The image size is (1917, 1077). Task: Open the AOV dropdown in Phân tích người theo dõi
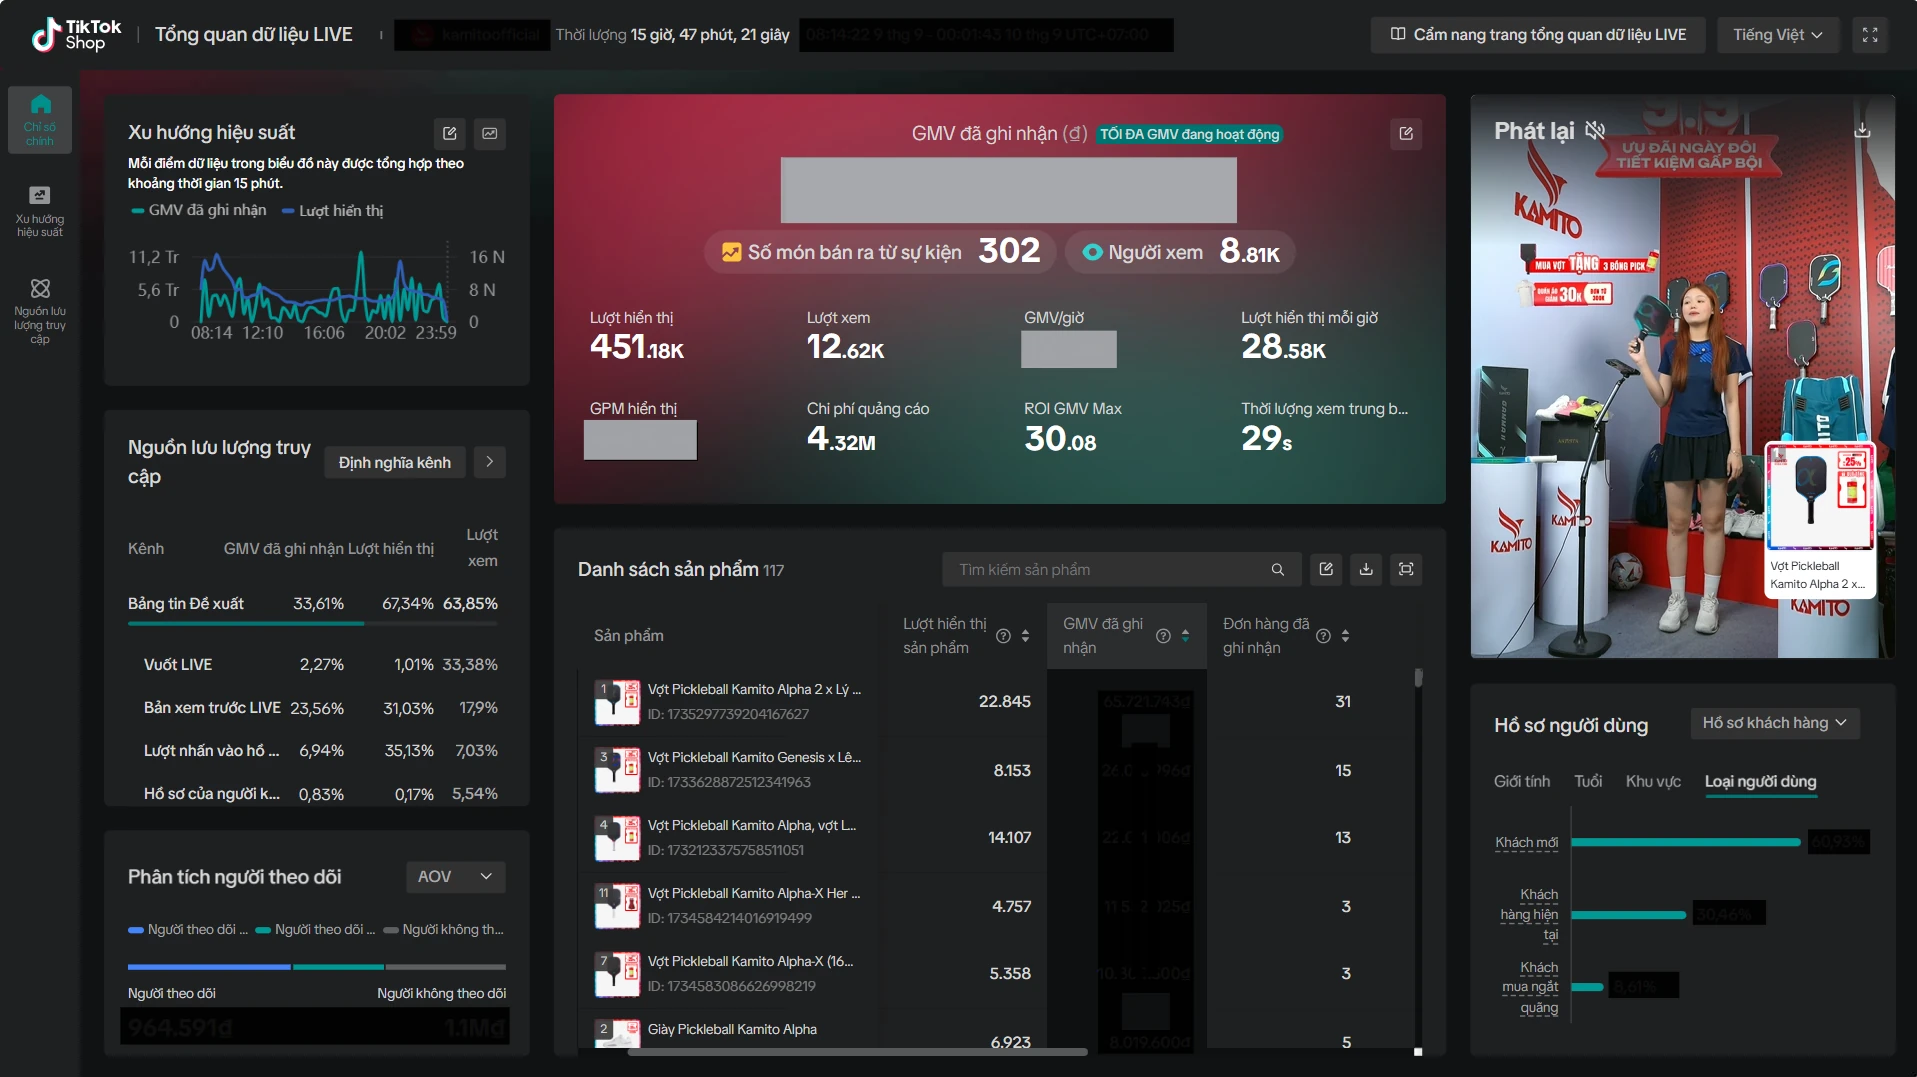click(x=455, y=876)
